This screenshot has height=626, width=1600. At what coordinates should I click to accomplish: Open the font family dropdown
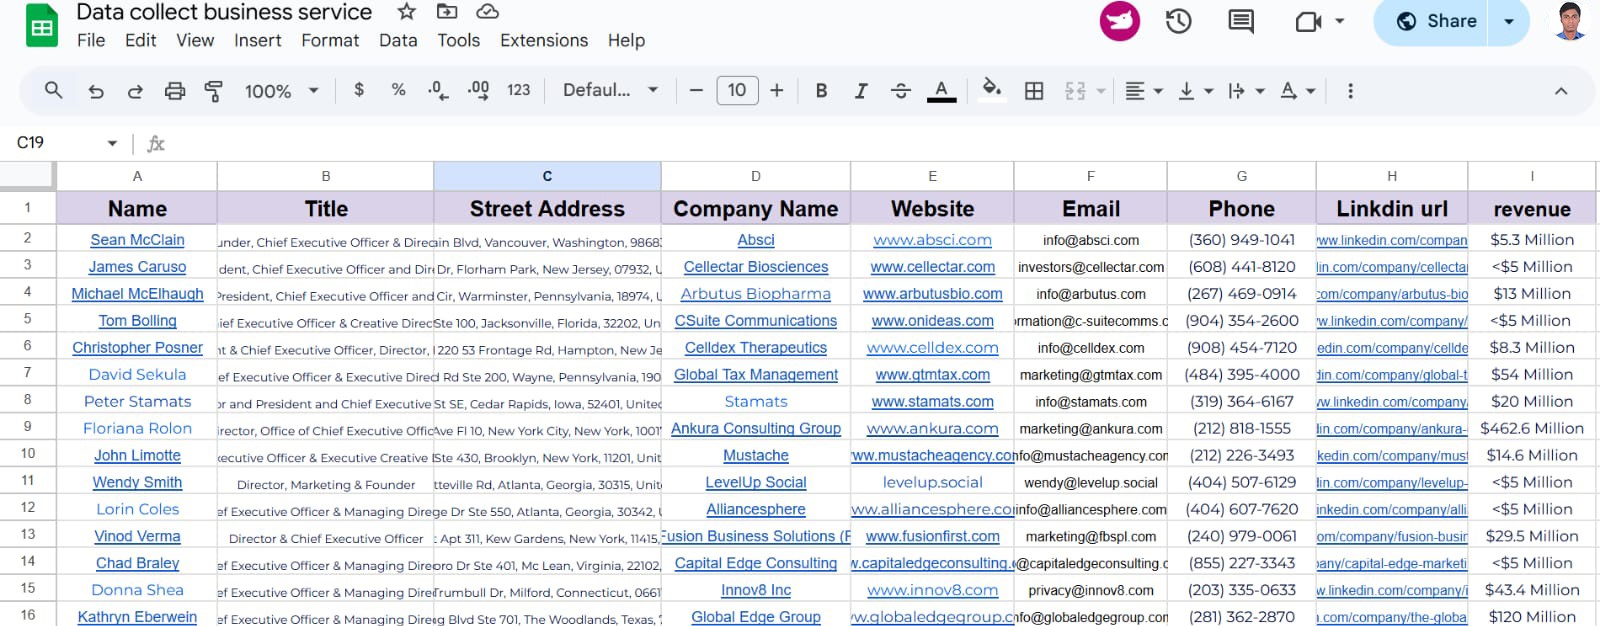(610, 91)
